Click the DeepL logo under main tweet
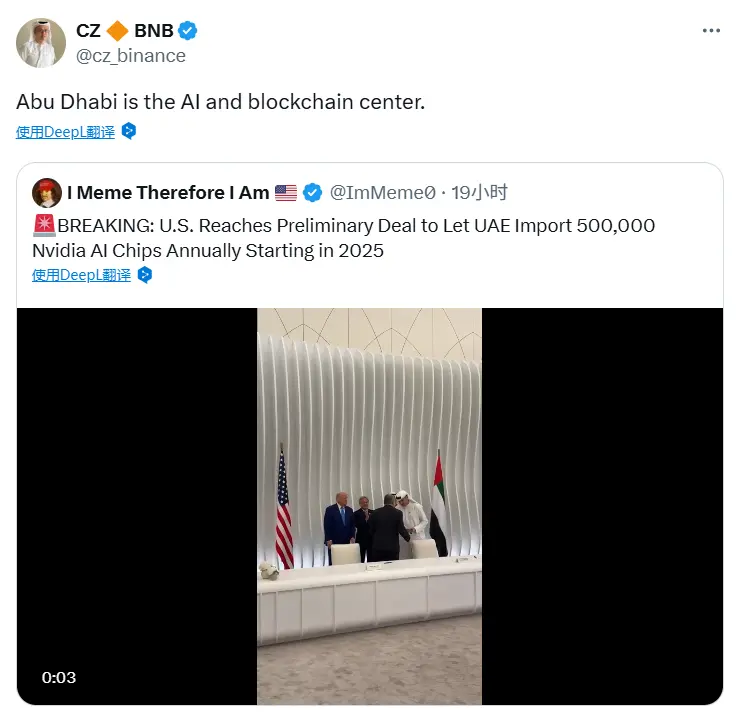742x725 pixels. tap(129, 131)
